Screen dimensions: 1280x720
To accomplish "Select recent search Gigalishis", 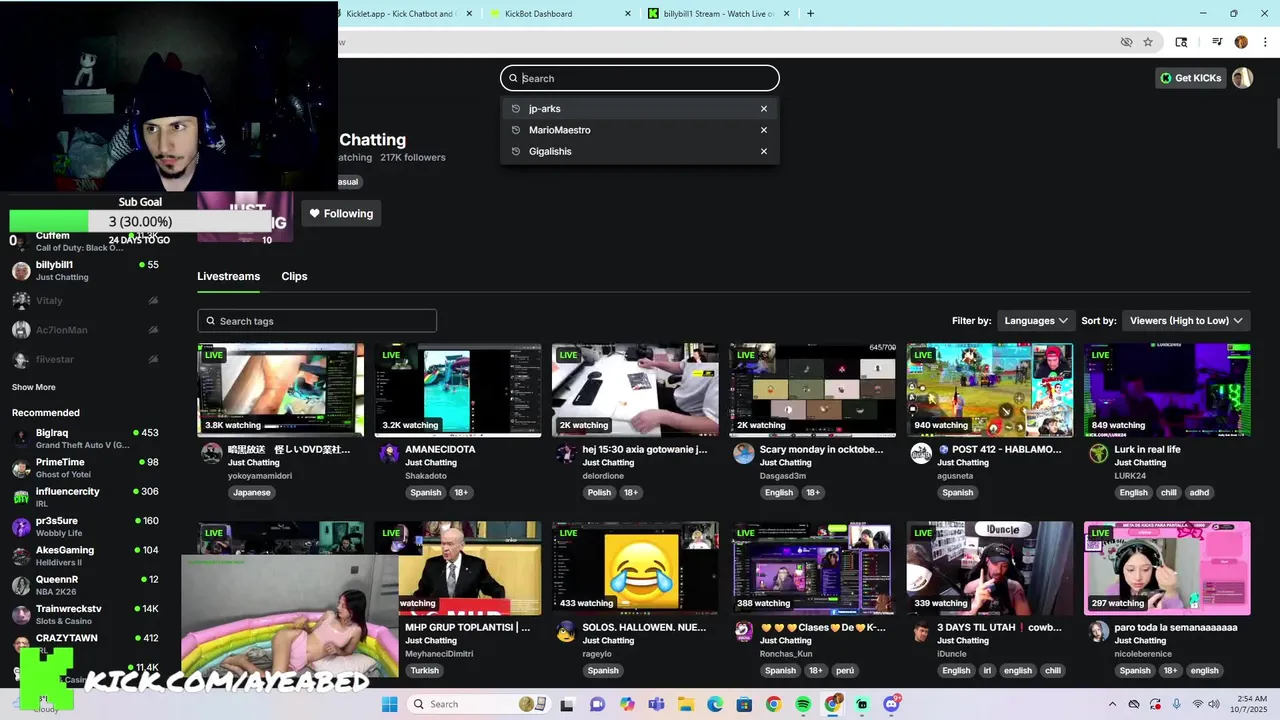I will pos(640,152).
